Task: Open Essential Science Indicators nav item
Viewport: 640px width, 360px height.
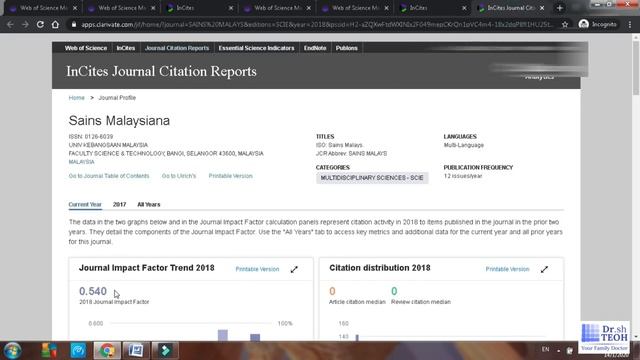Action: (x=256, y=48)
